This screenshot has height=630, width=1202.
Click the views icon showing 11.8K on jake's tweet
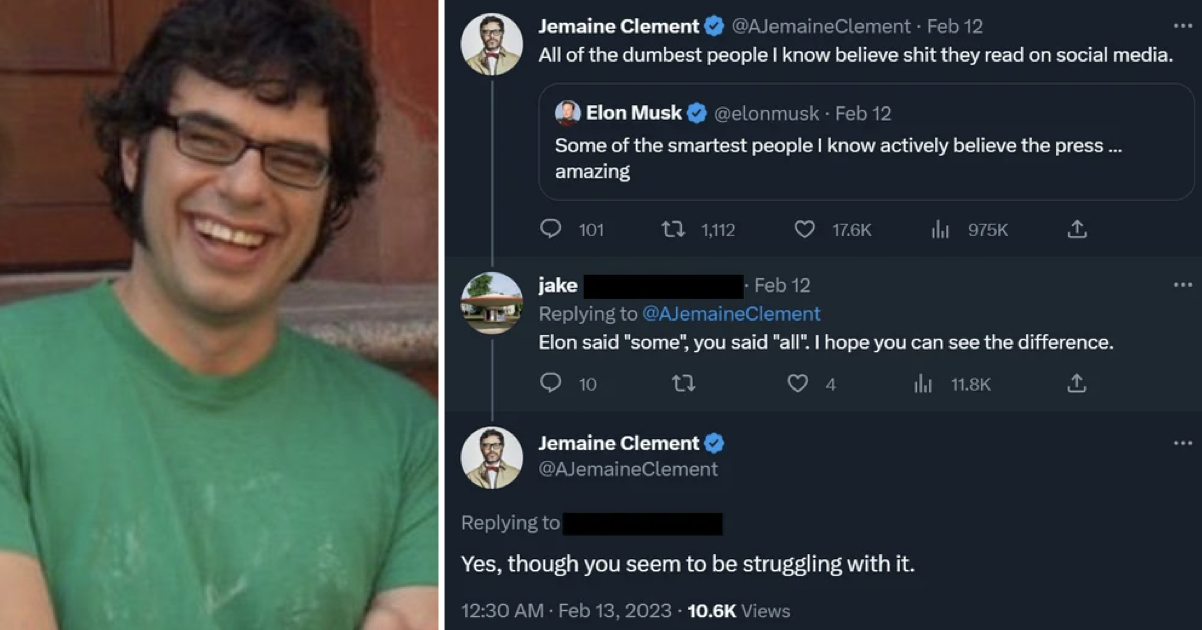pyautogui.click(x=923, y=383)
